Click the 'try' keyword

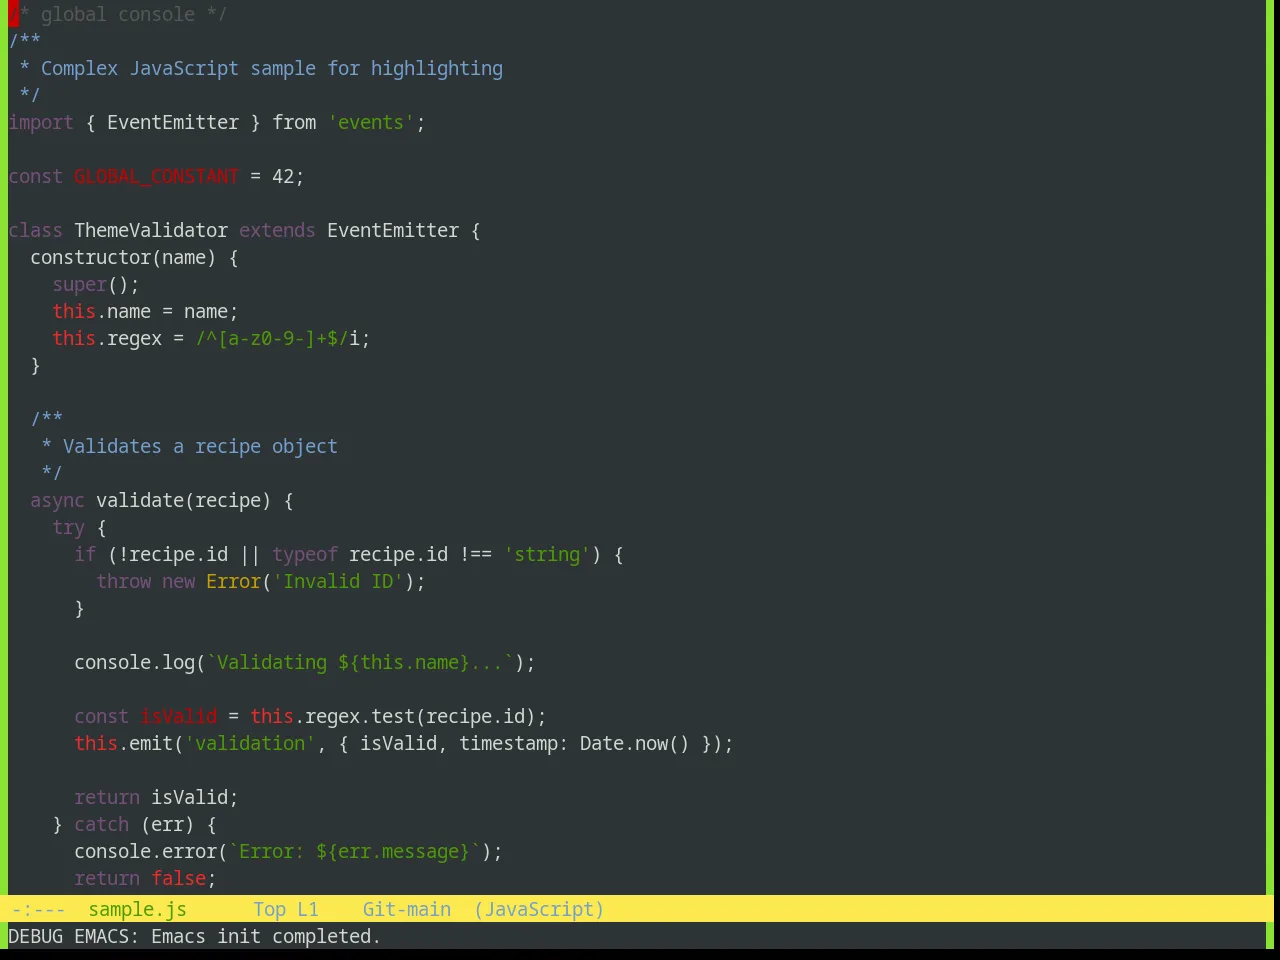click(68, 527)
